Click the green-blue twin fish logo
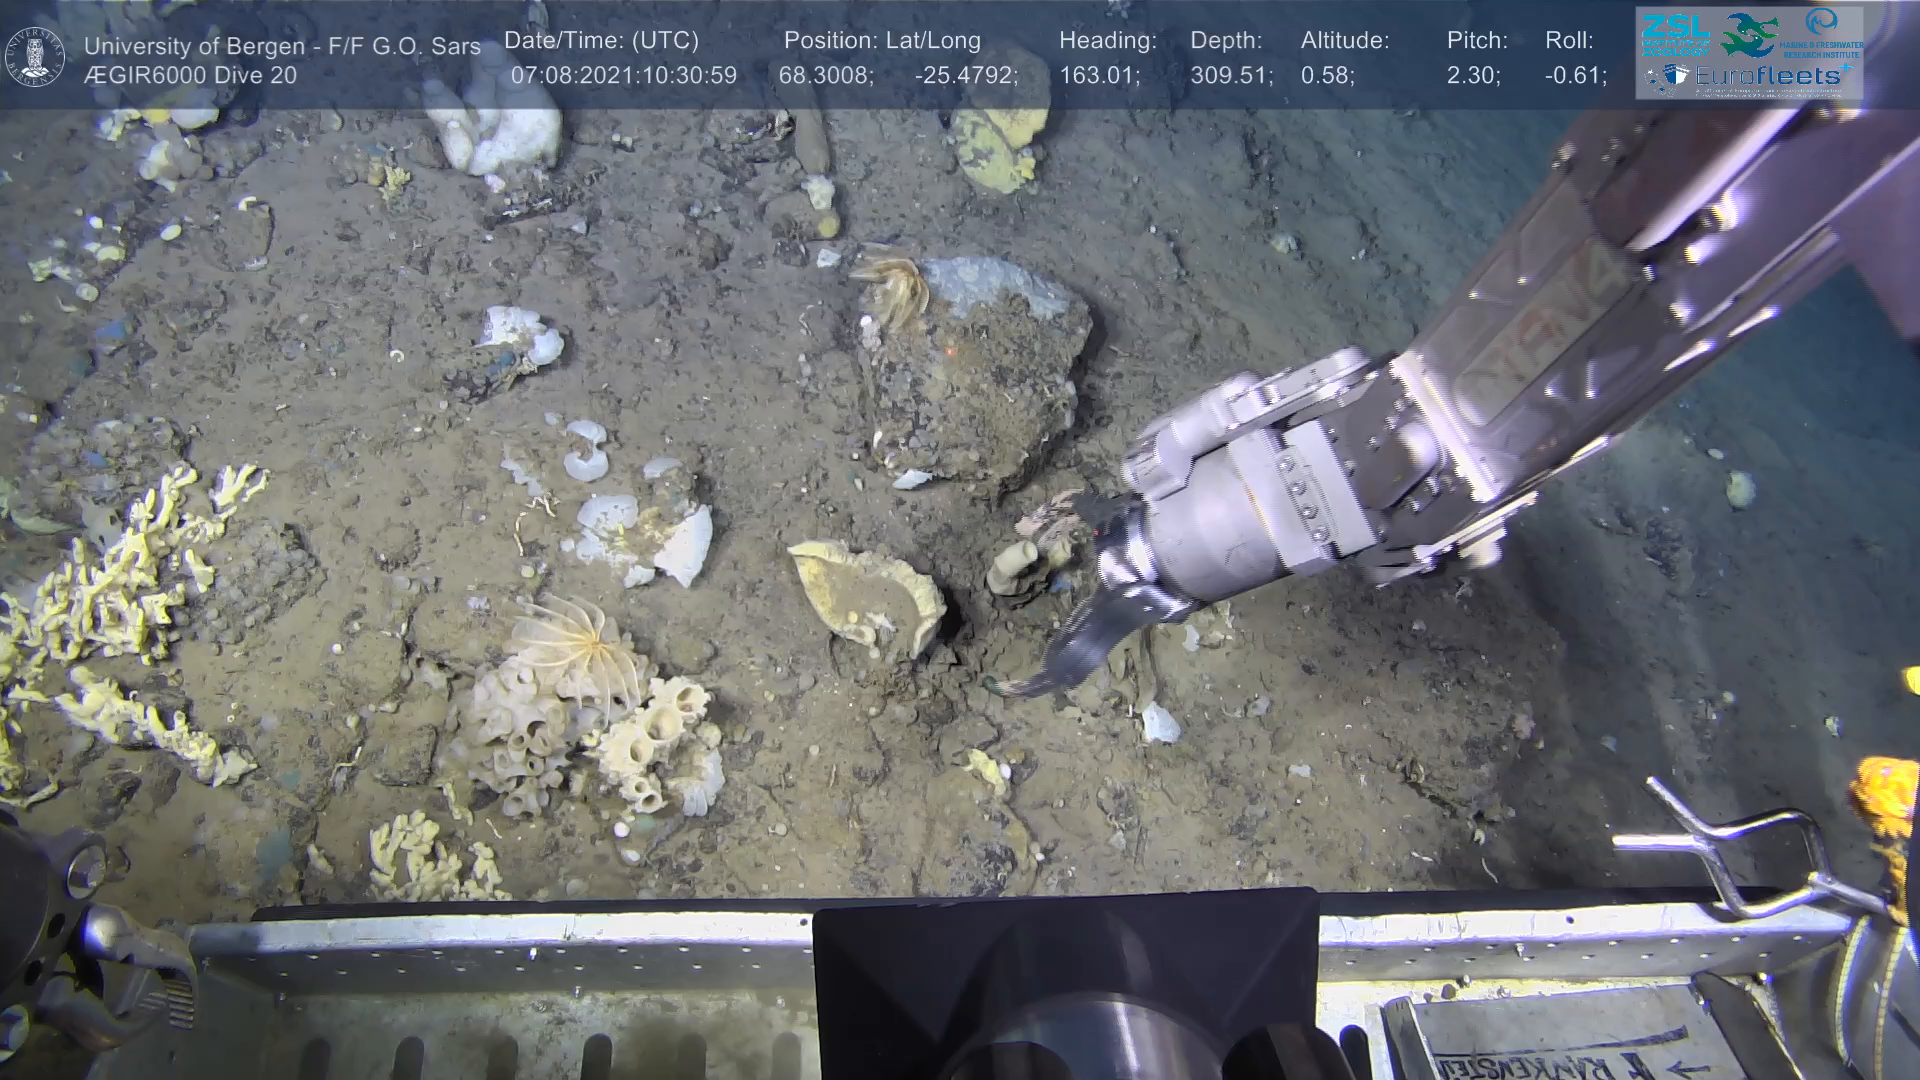1920x1080 pixels. coord(1748,34)
